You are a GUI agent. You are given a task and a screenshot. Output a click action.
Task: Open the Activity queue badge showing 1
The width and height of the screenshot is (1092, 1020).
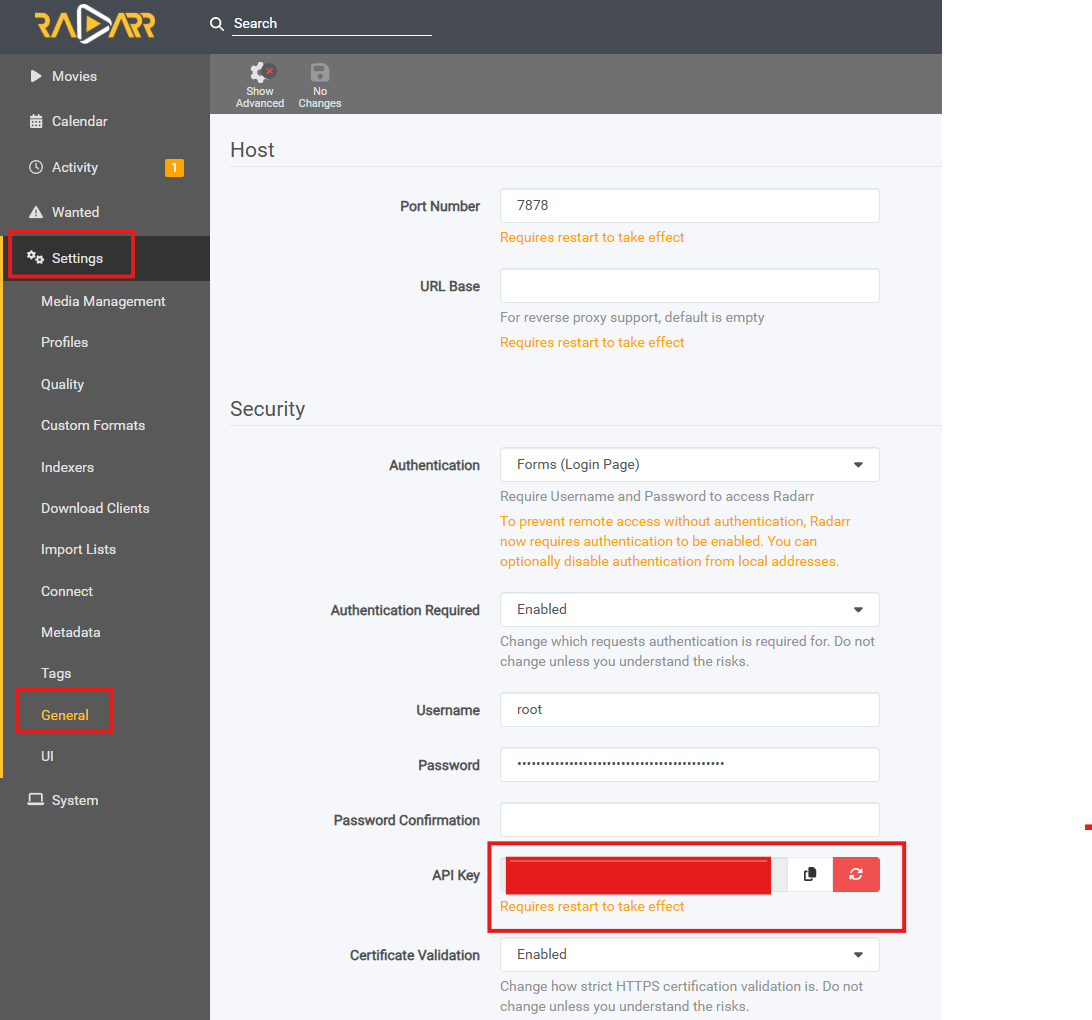[x=174, y=168]
